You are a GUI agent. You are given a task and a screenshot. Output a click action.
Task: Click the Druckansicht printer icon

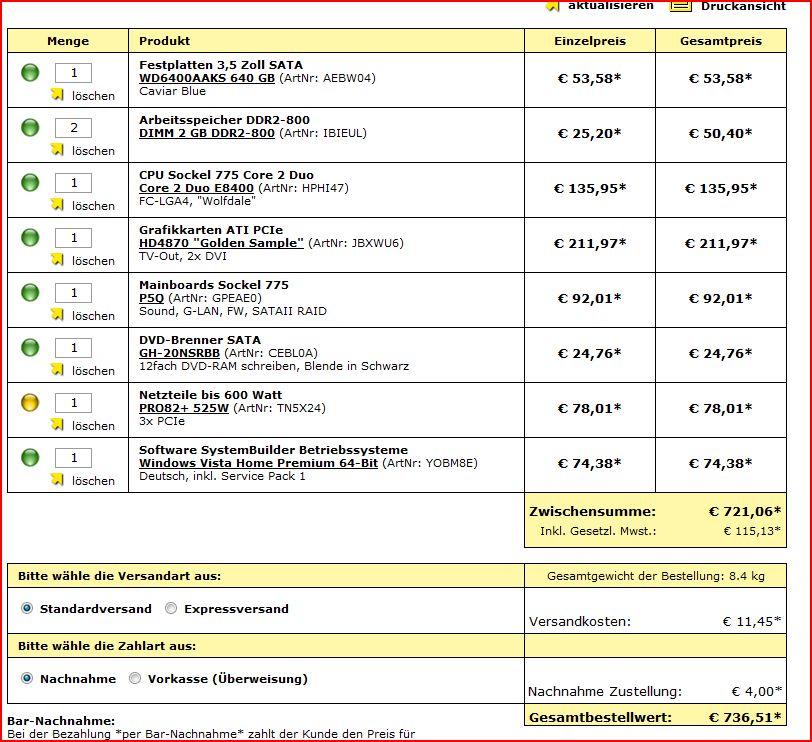click(680, 5)
